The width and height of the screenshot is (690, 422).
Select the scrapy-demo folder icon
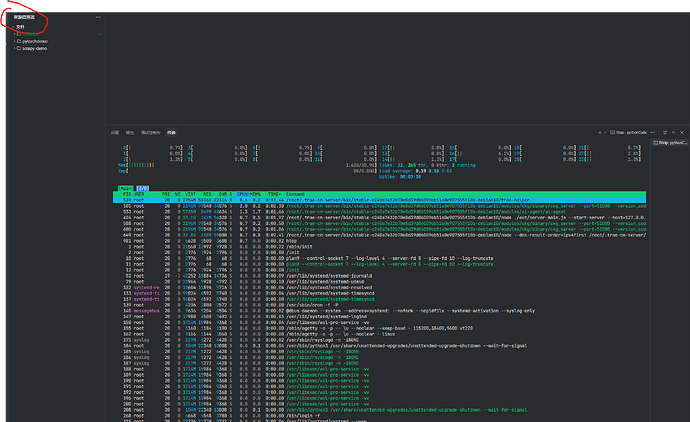pos(19,48)
